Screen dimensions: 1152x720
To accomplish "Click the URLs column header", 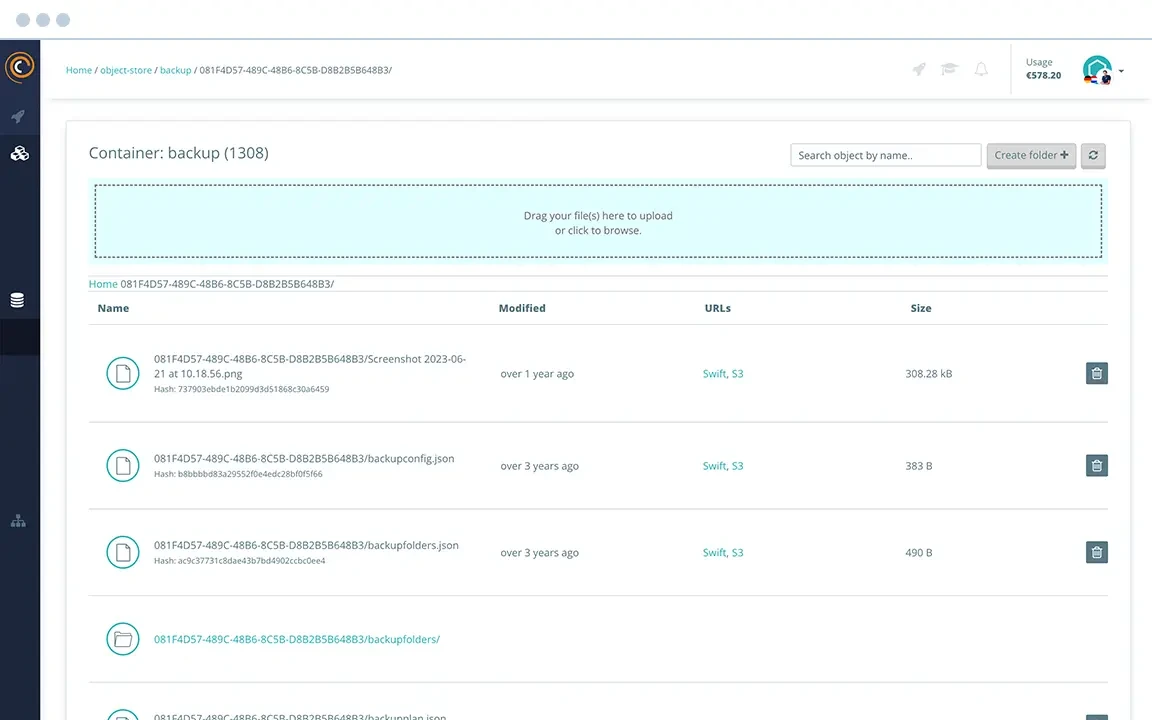I will coord(718,309).
